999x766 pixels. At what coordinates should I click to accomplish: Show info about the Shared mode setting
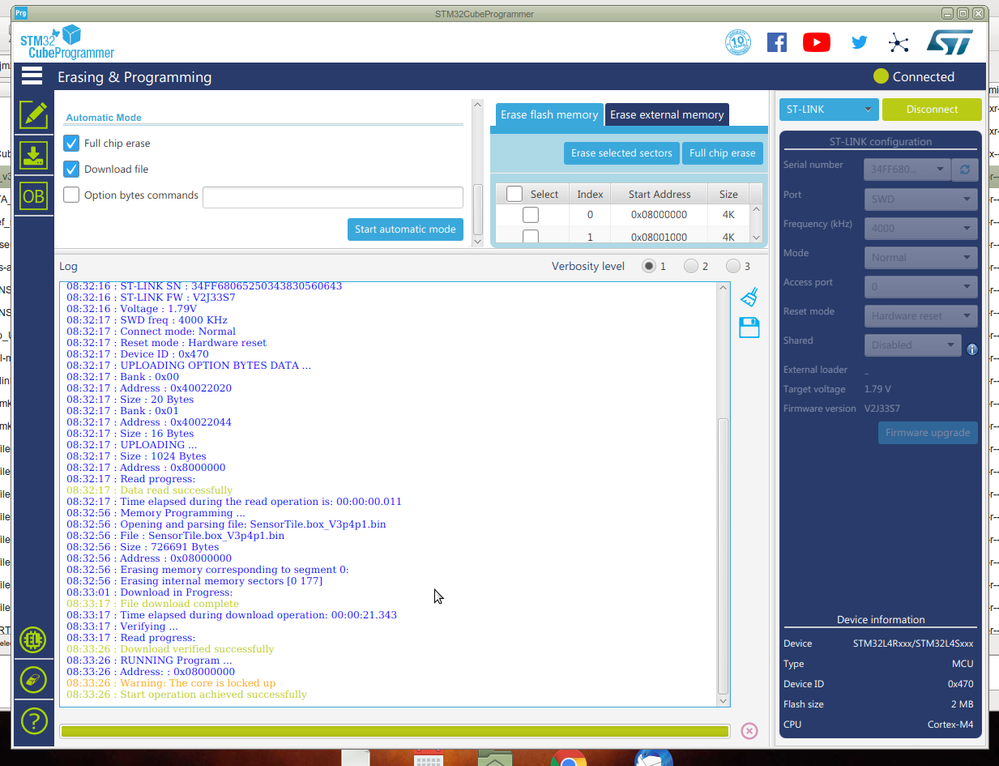[972, 349]
